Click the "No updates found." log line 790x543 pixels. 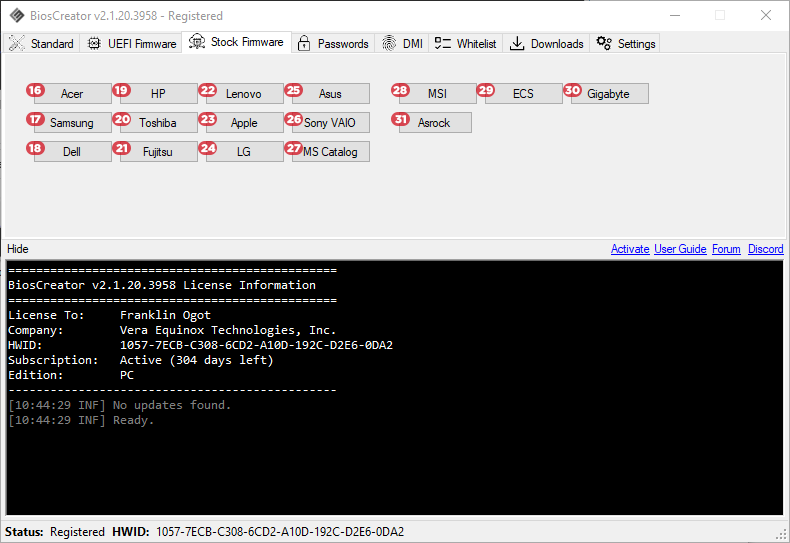[172, 405]
